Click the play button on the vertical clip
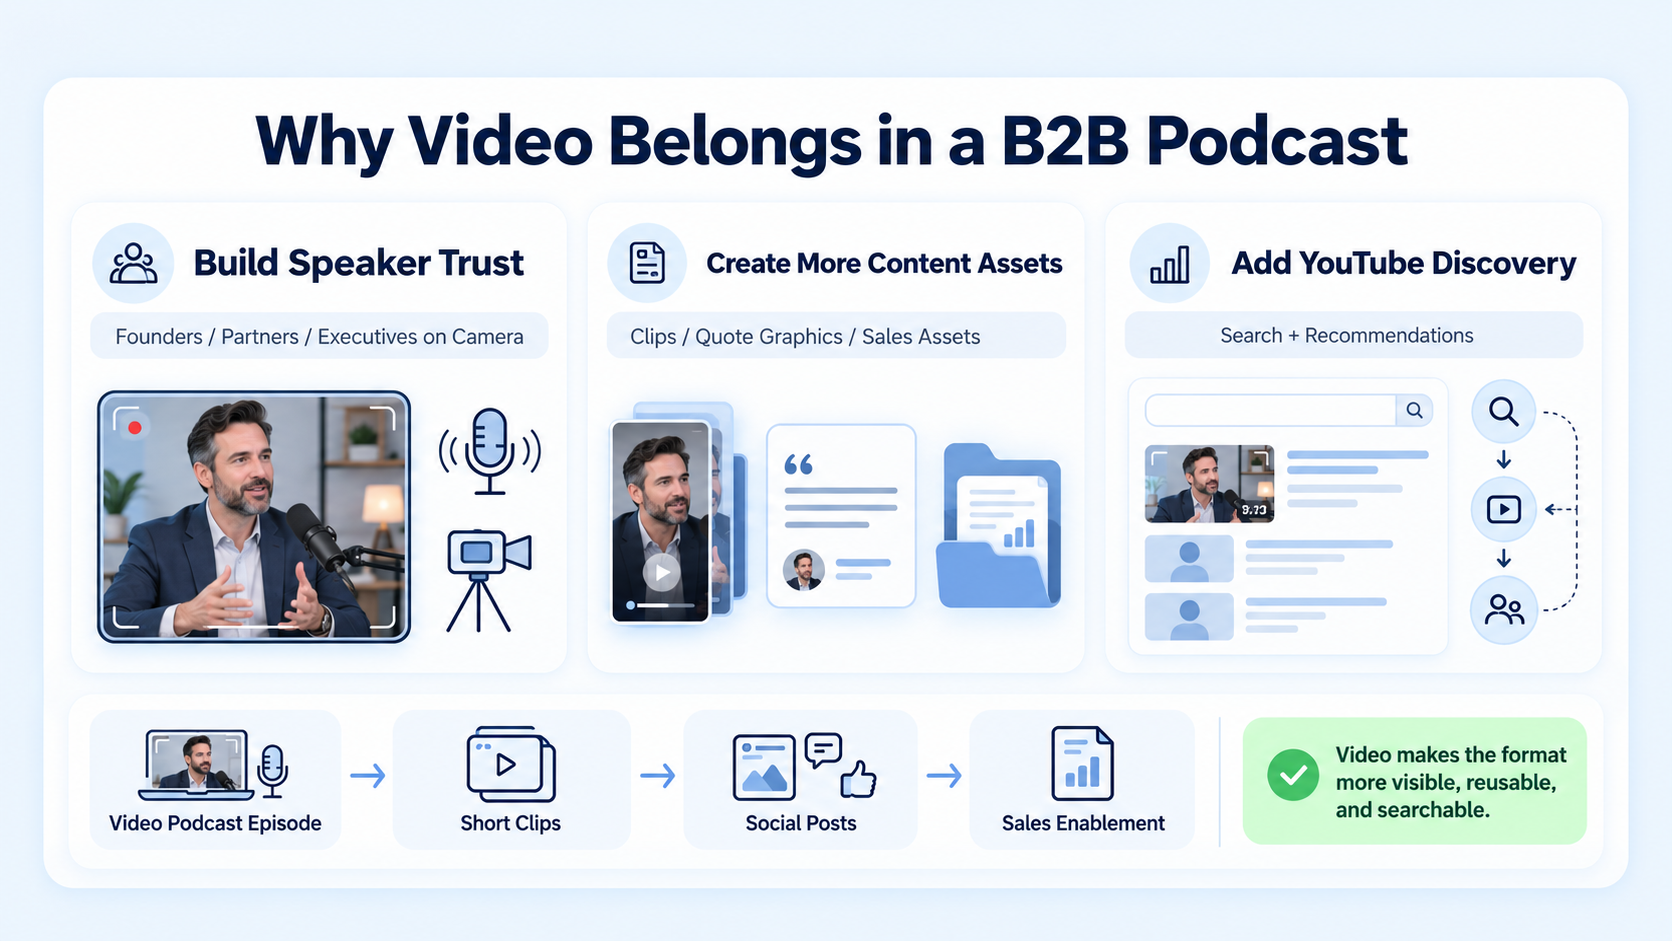 click(x=661, y=573)
